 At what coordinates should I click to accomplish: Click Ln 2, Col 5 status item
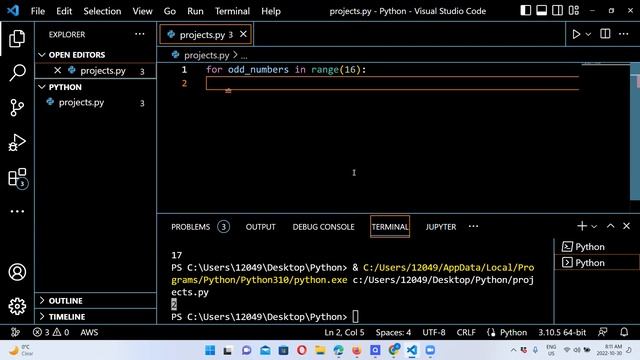[x=344, y=332]
